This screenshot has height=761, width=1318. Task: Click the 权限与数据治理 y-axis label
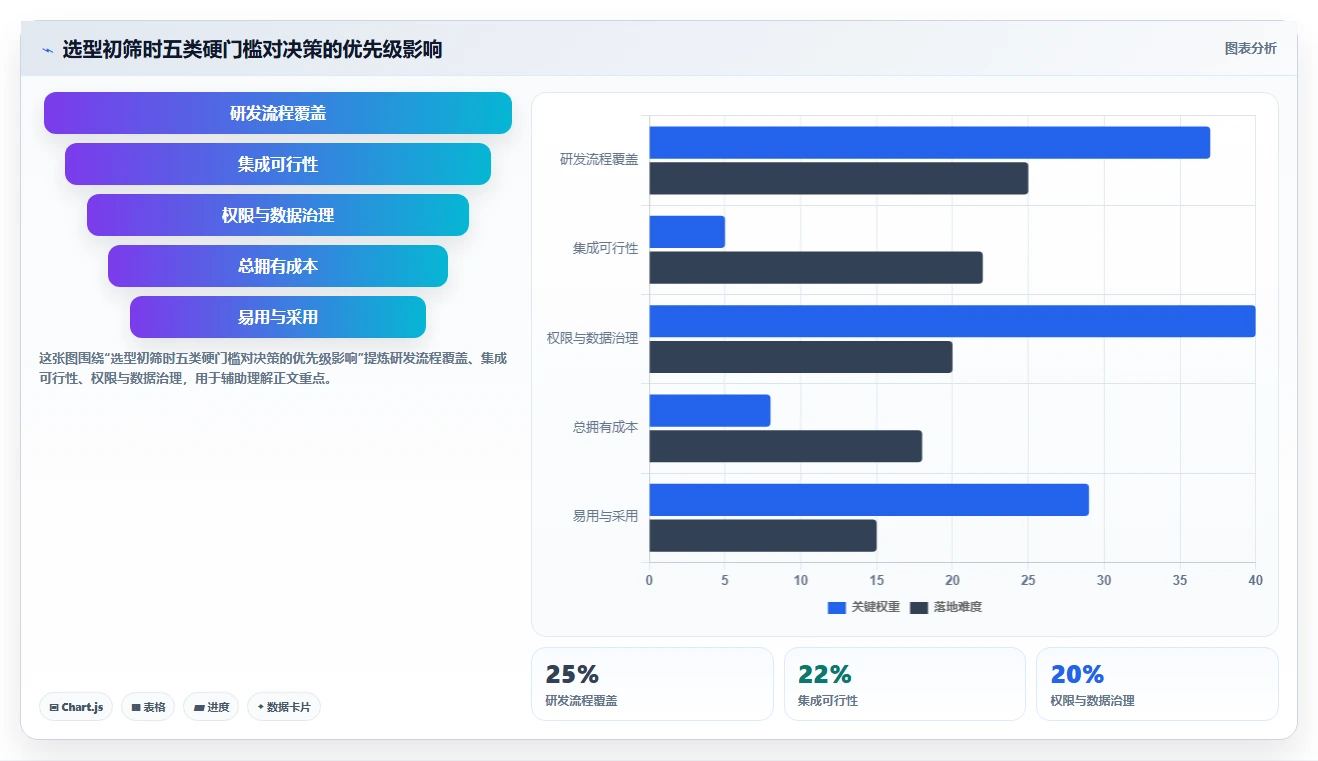592,338
